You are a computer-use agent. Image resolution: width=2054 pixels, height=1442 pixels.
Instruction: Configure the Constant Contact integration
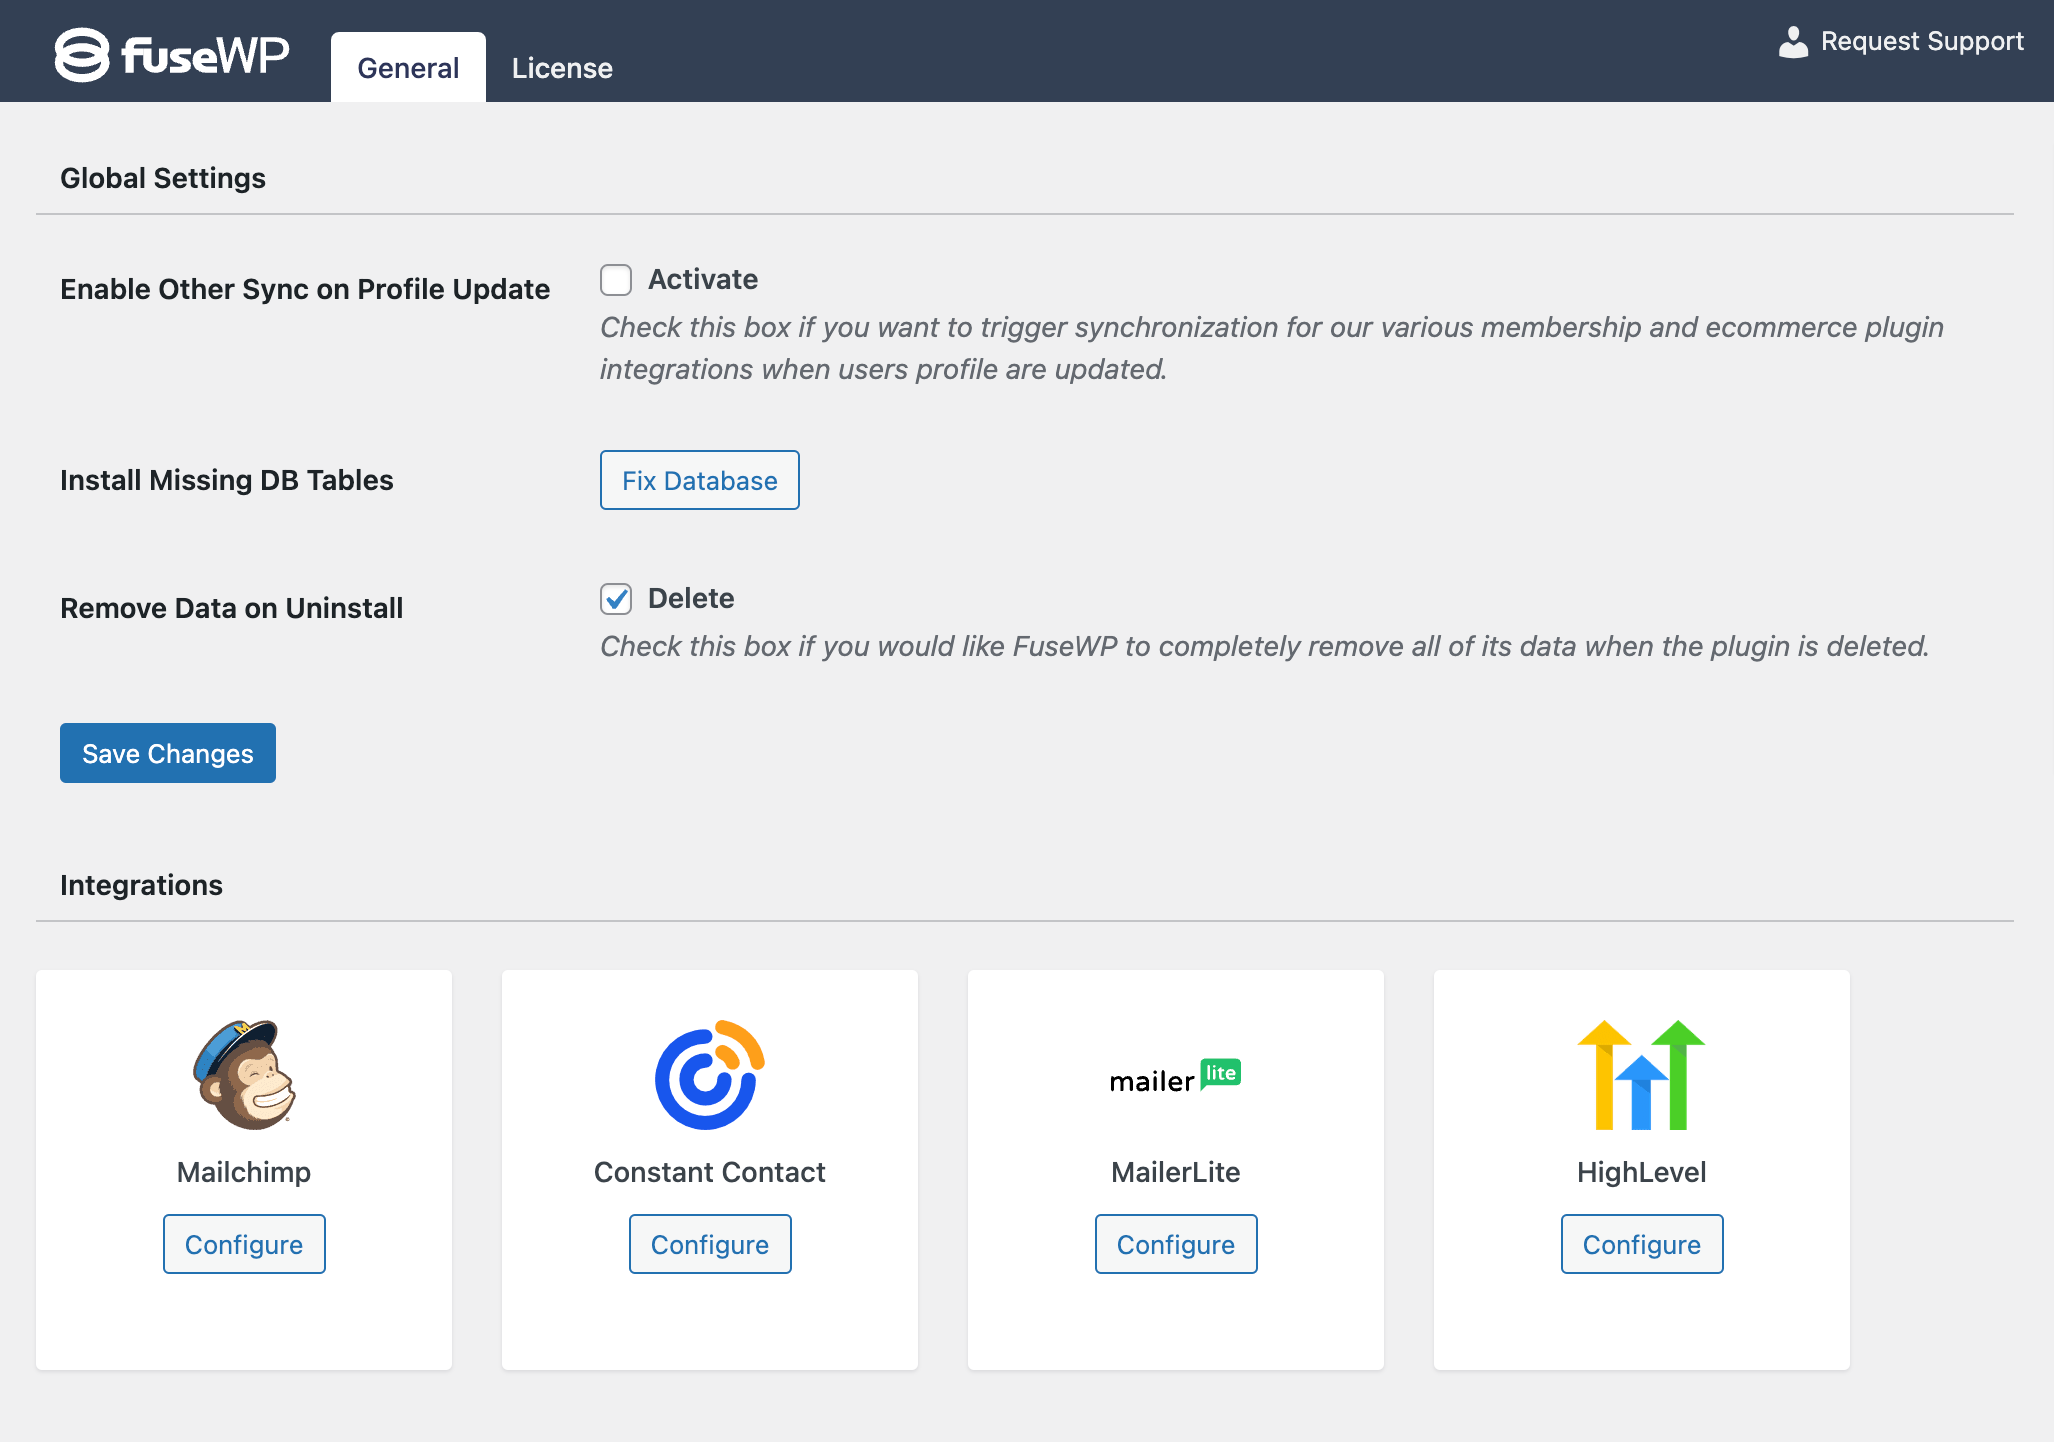(709, 1244)
